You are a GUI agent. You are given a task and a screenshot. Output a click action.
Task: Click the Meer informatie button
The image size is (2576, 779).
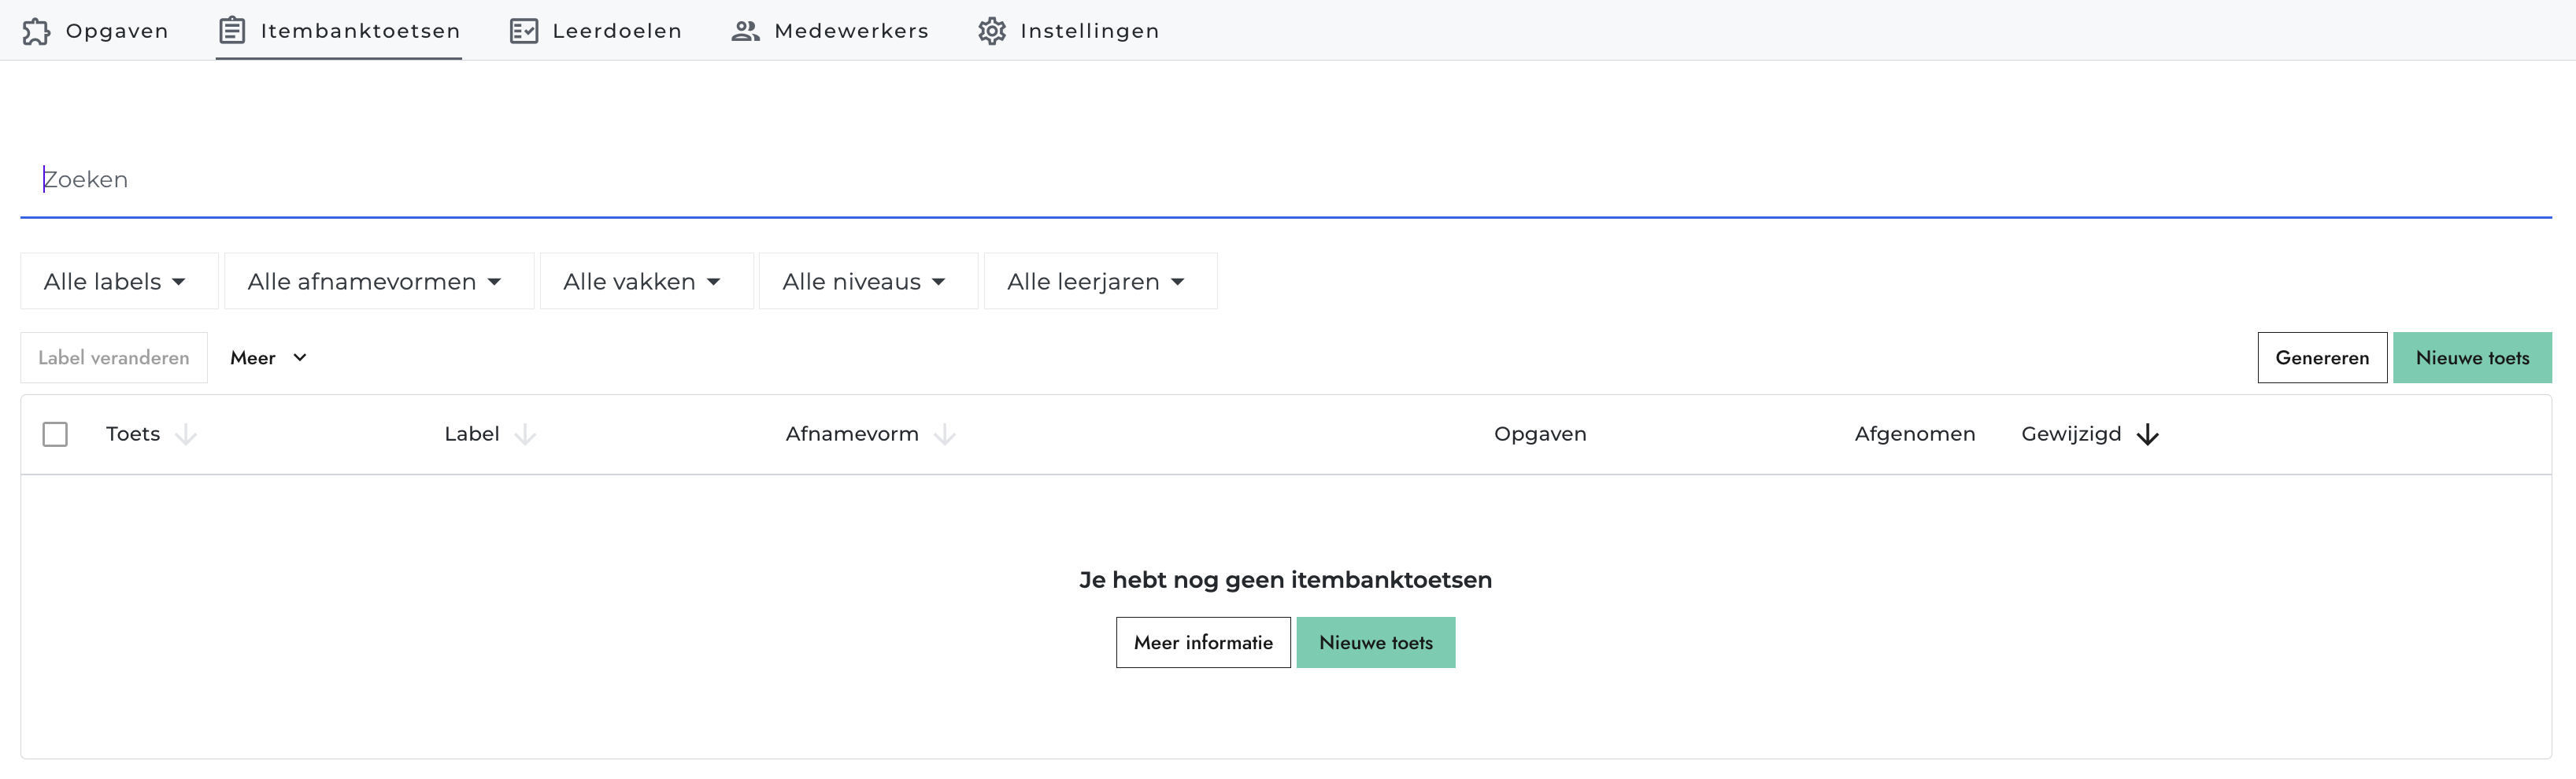point(1203,643)
